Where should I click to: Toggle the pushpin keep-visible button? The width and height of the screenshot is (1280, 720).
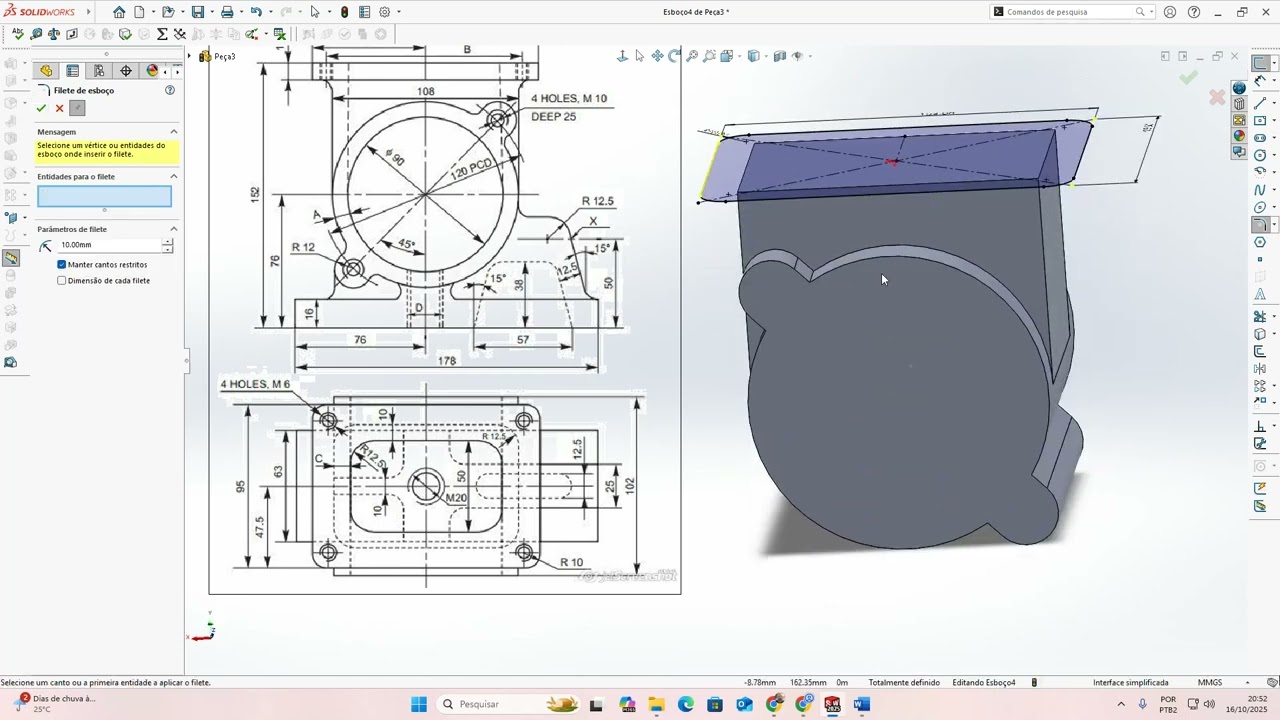coord(77,108)
